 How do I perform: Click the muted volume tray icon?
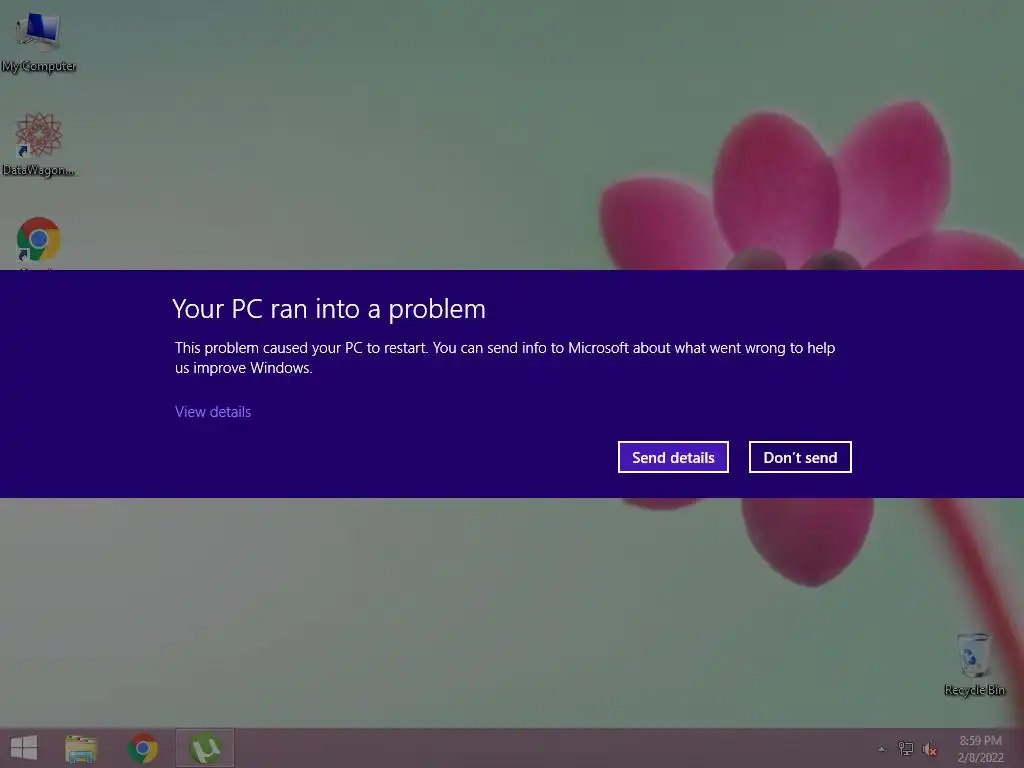(929, 749)
